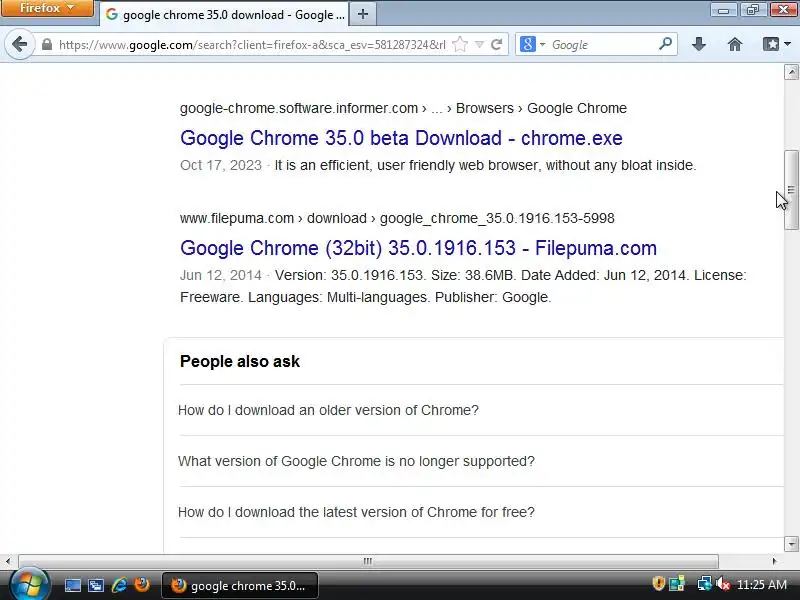
Task: Open the Windows Start orb
Action: point(30,584)
